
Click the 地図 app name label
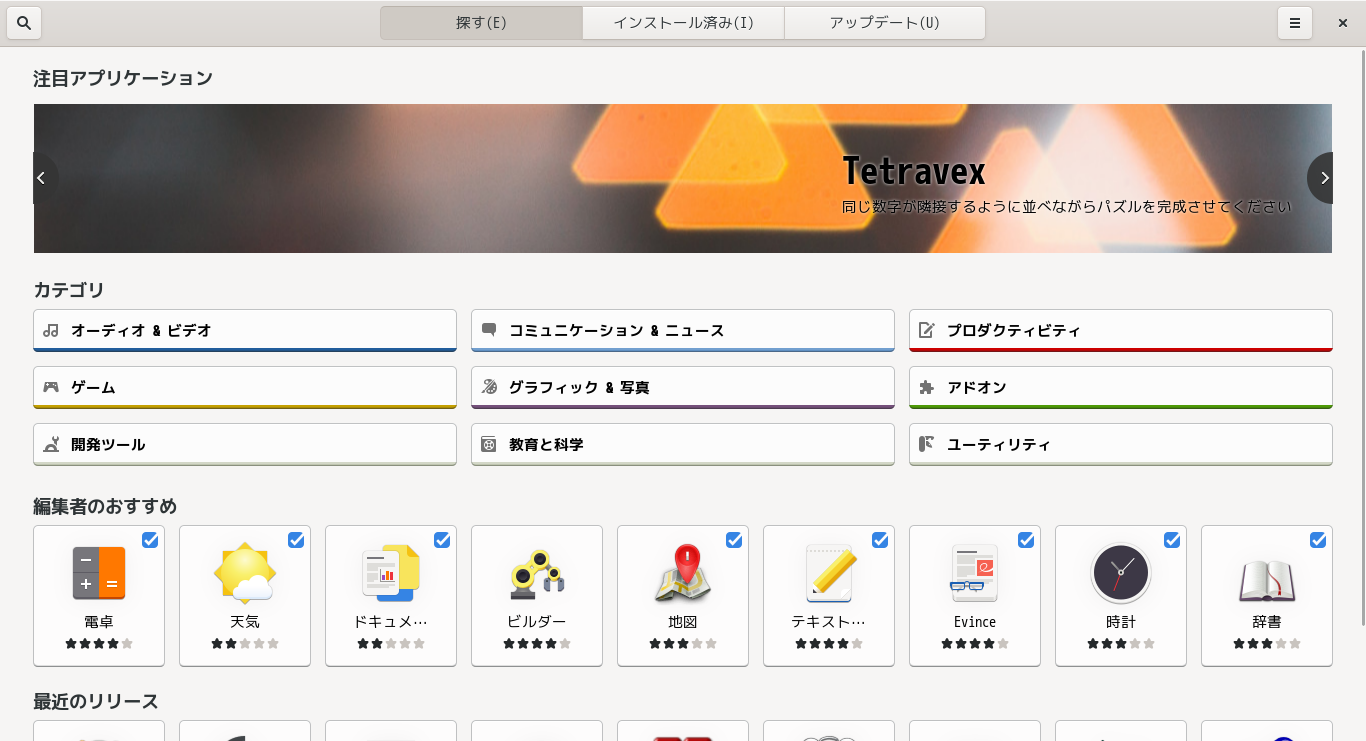point(683,622)
